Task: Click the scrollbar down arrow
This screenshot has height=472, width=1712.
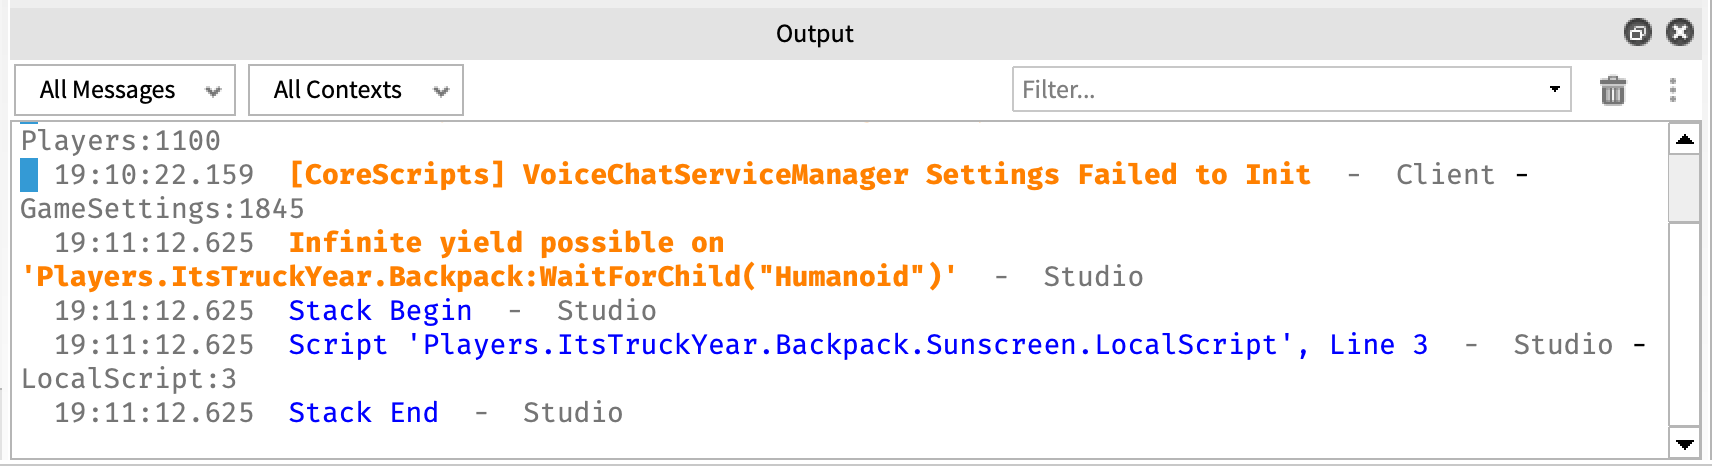Action: (x=1685, y=444)
